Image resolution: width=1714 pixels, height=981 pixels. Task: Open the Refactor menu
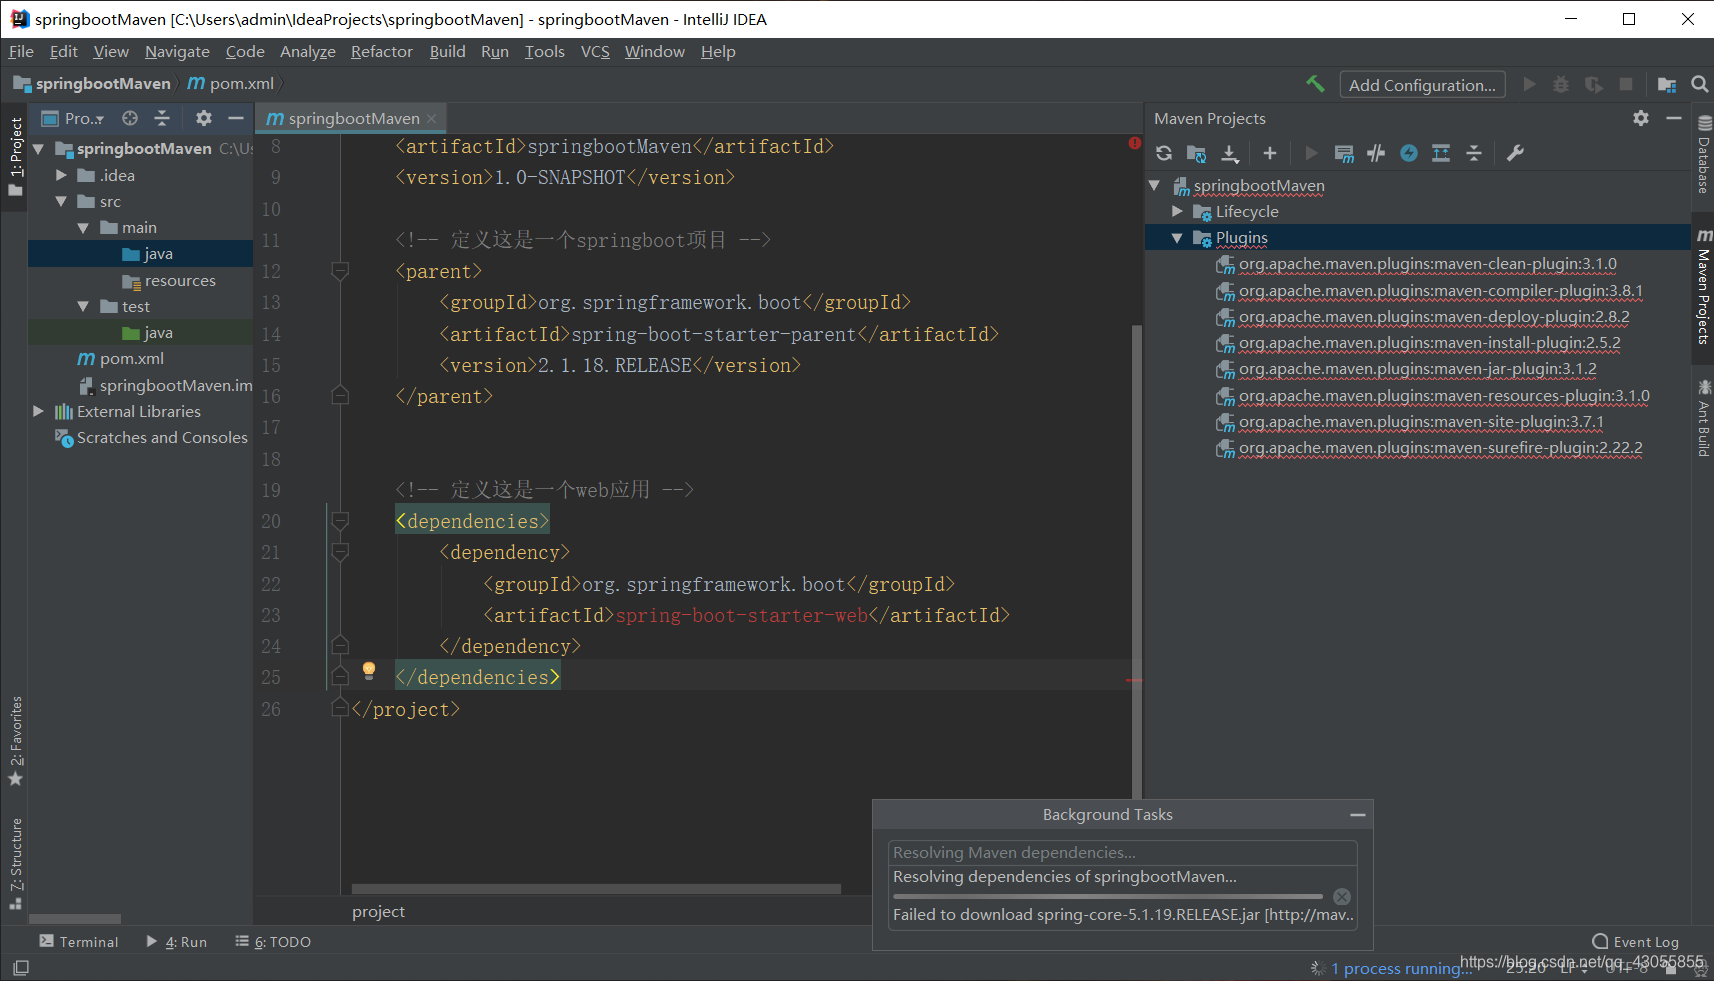point(381,52)
